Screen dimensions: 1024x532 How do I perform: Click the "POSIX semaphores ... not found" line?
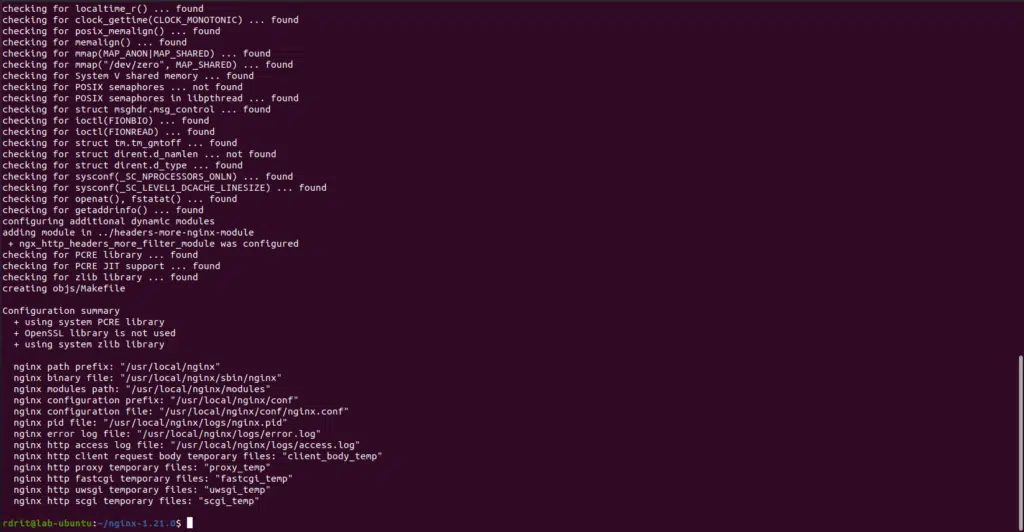122,87
